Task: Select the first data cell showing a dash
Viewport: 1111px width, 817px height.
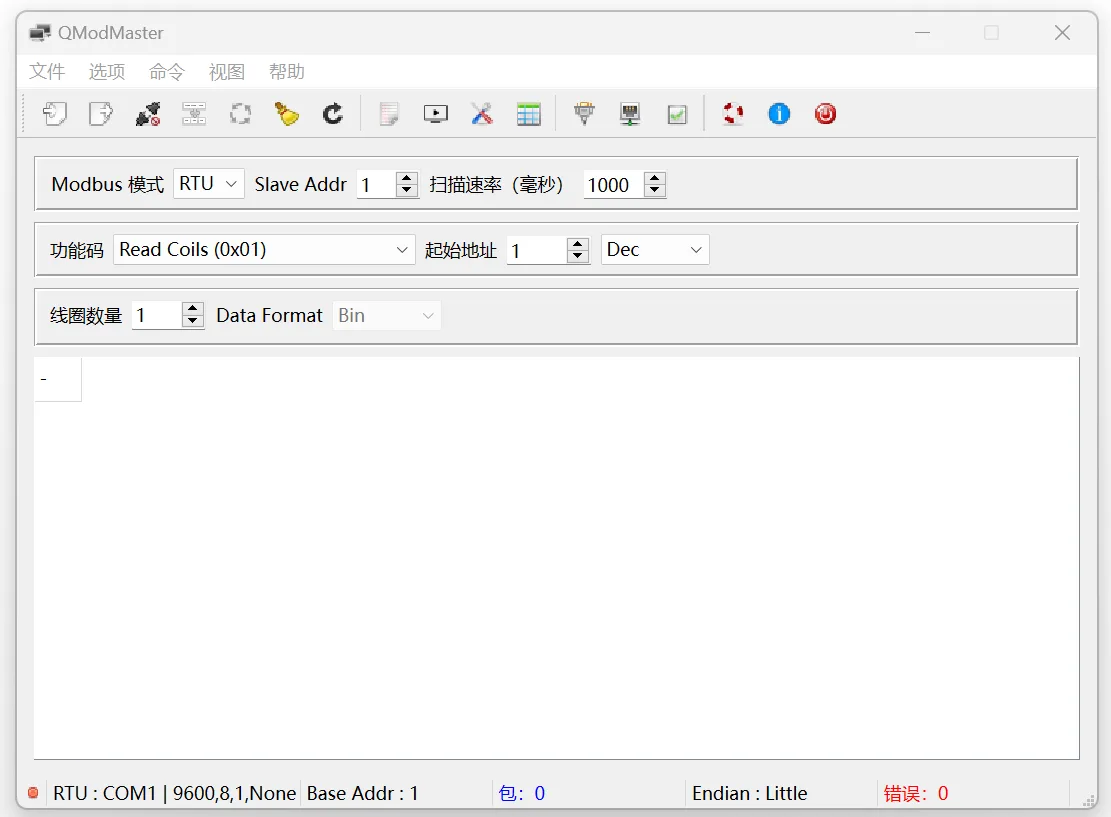Action: 58,379
